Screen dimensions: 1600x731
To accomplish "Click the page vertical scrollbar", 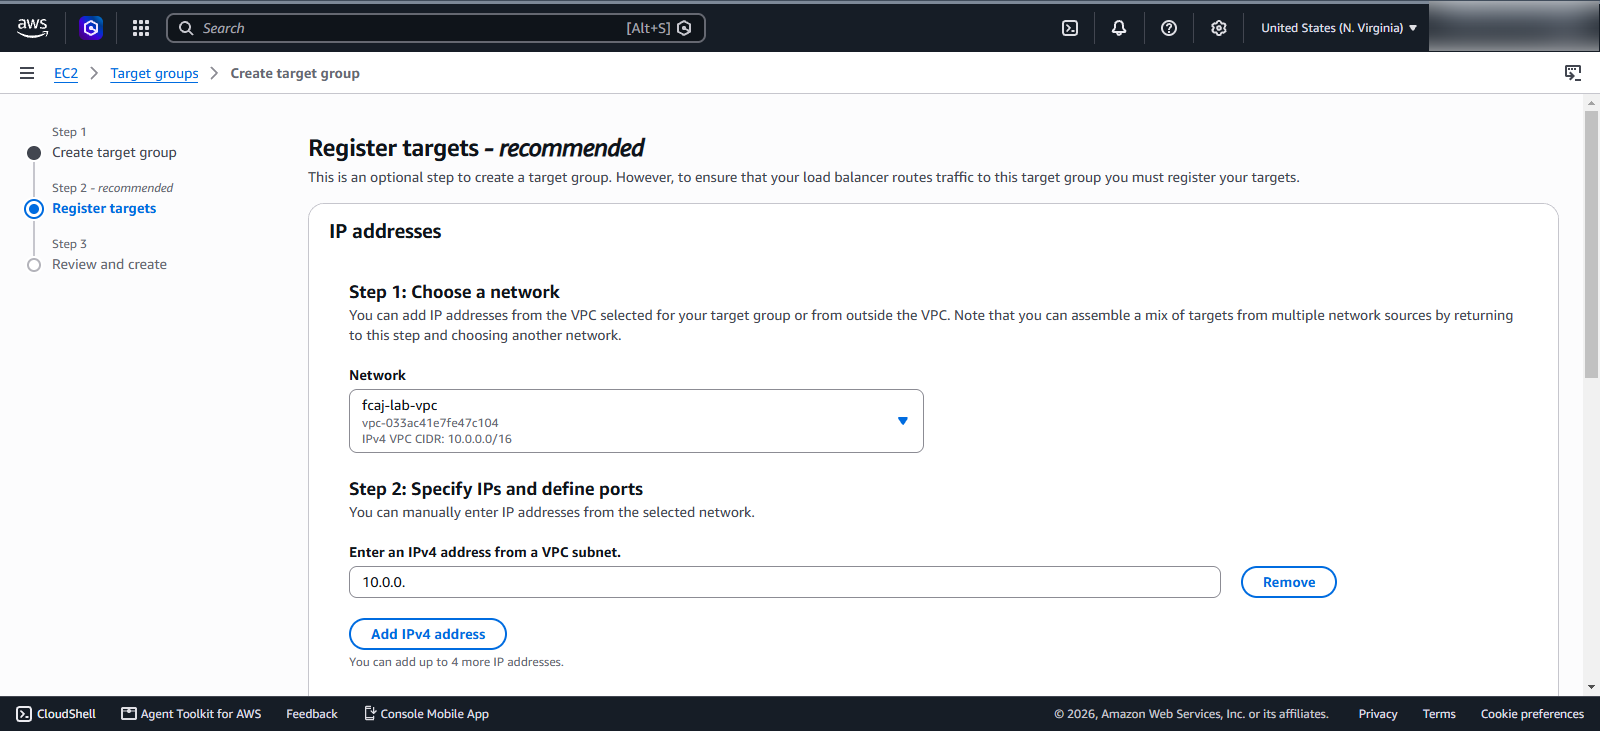I will [1591, 245].
